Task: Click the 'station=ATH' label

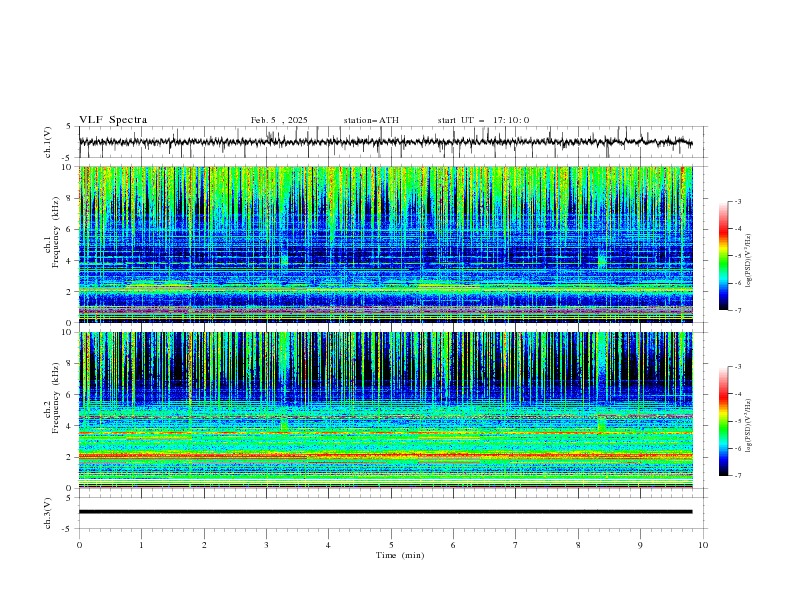Action: click(371, 120)
